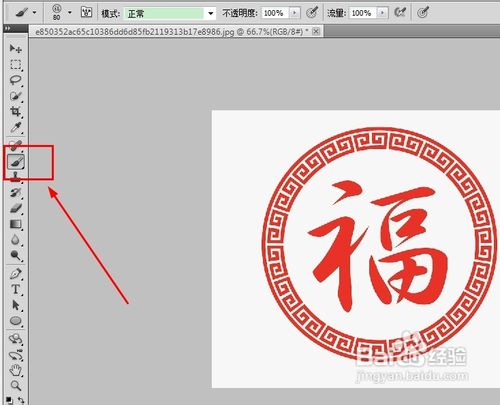Select the Blur tool
The height and width of the screenshot is (405, 500).
15,240
